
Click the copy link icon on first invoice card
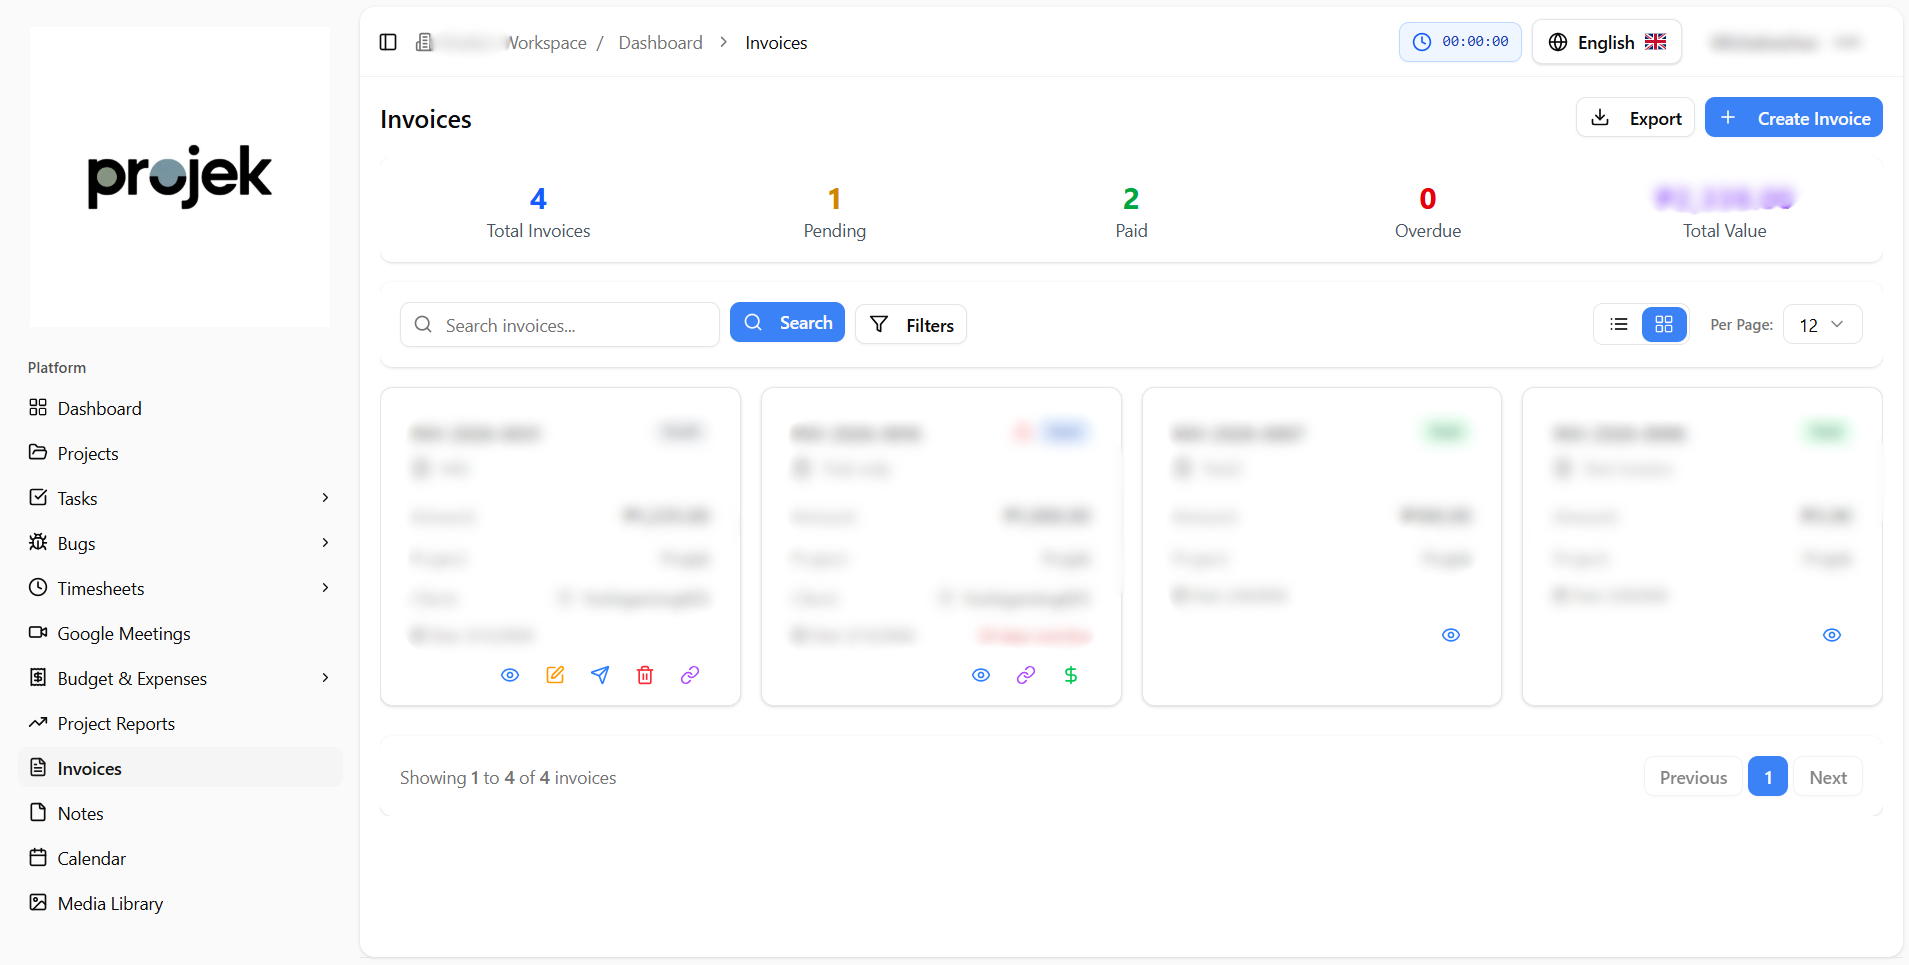click(690, 675)
